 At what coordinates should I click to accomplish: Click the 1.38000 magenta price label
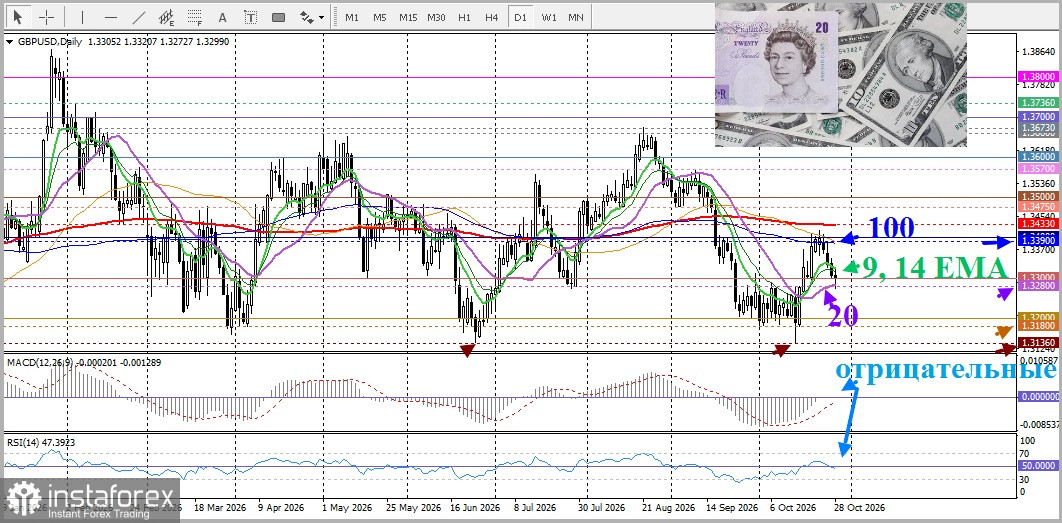pos(1039,78)
